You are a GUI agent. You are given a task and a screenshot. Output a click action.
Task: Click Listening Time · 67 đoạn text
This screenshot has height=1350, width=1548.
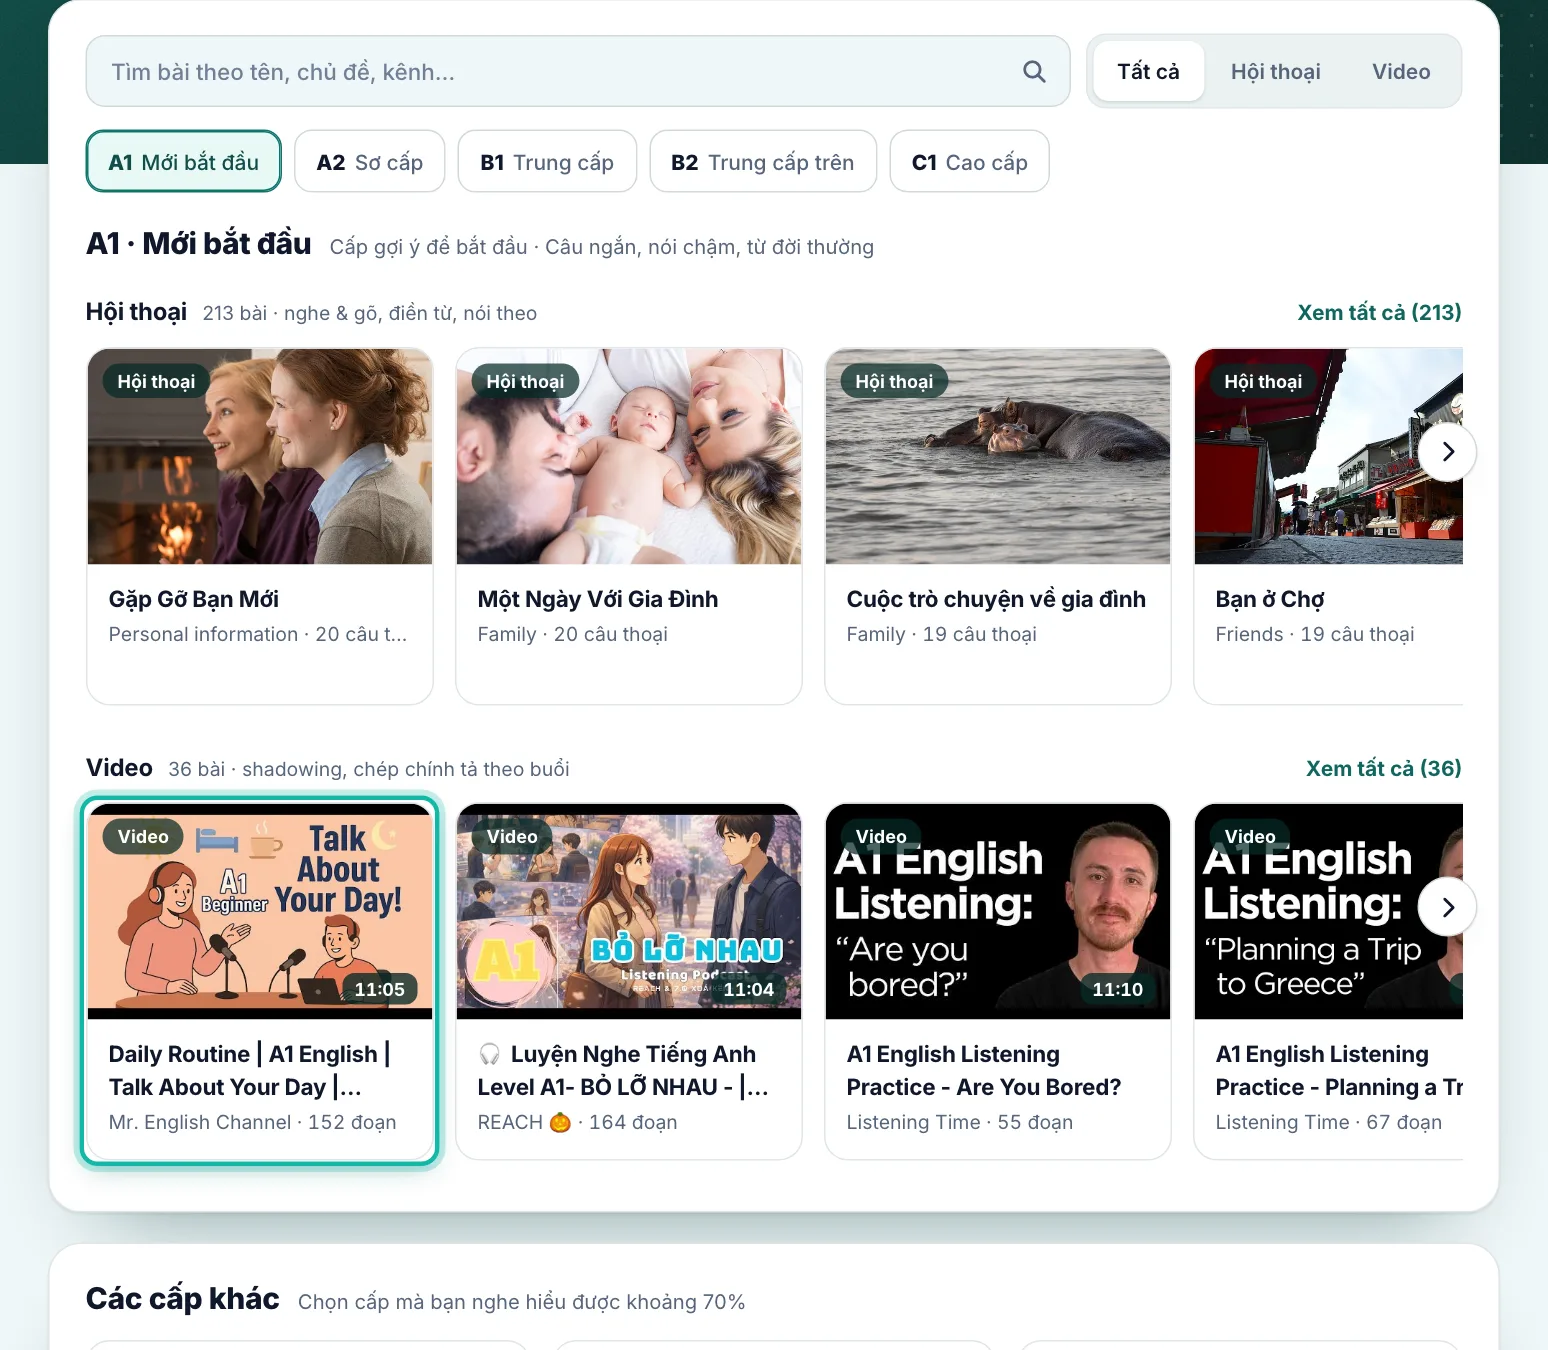(1329, 1122)
